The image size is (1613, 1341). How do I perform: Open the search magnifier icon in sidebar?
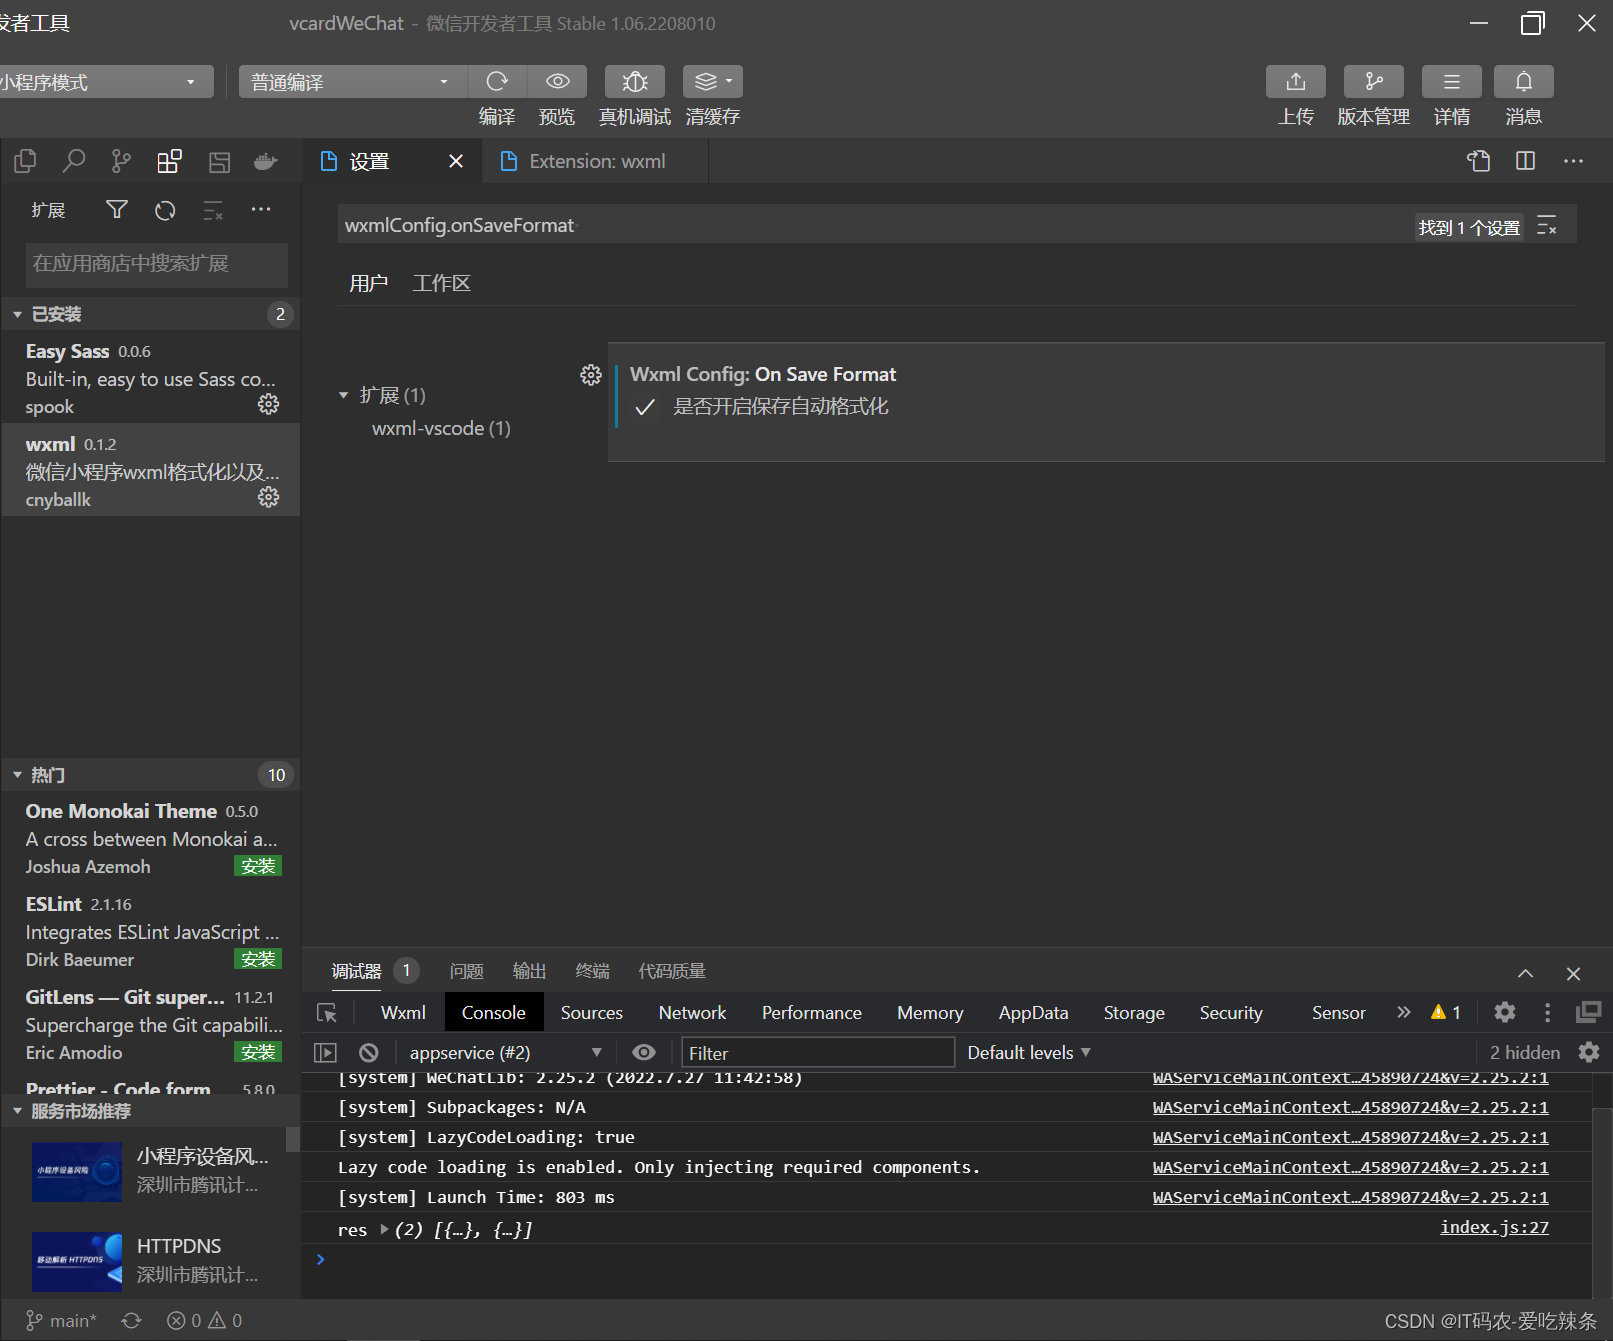(73, 161)
